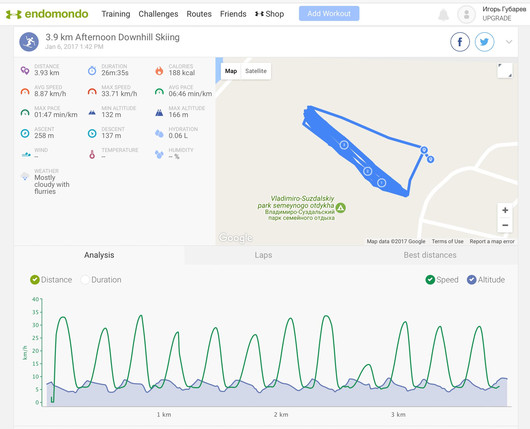Open the Challenges menu

158,14
